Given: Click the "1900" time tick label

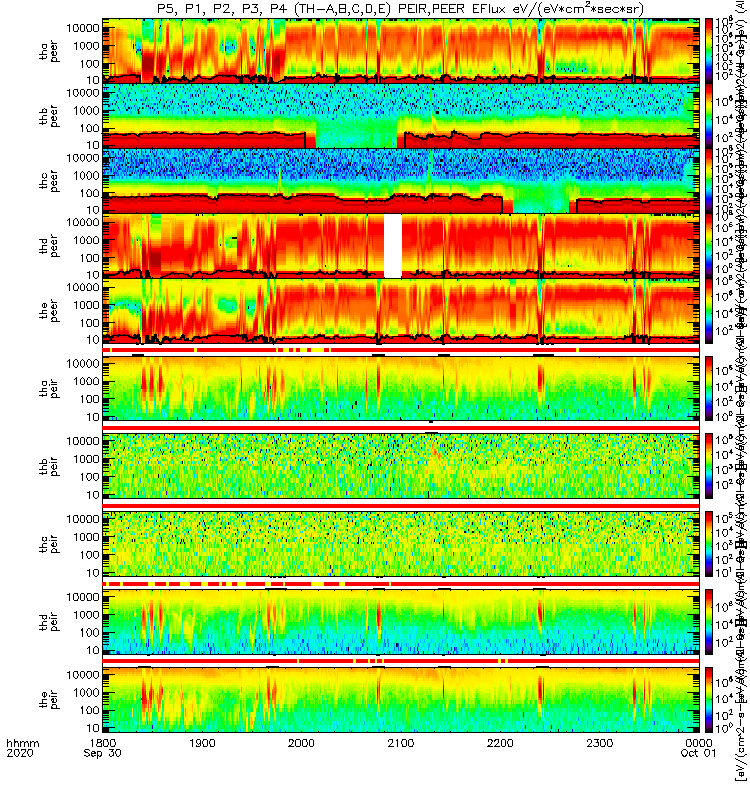Looking at the screenshot, I should [x=202, y=743].
